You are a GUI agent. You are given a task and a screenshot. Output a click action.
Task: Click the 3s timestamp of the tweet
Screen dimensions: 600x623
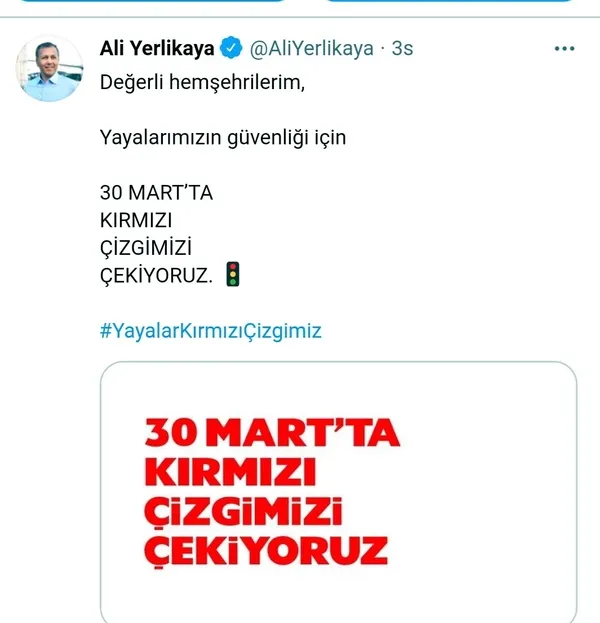(402, 48)
